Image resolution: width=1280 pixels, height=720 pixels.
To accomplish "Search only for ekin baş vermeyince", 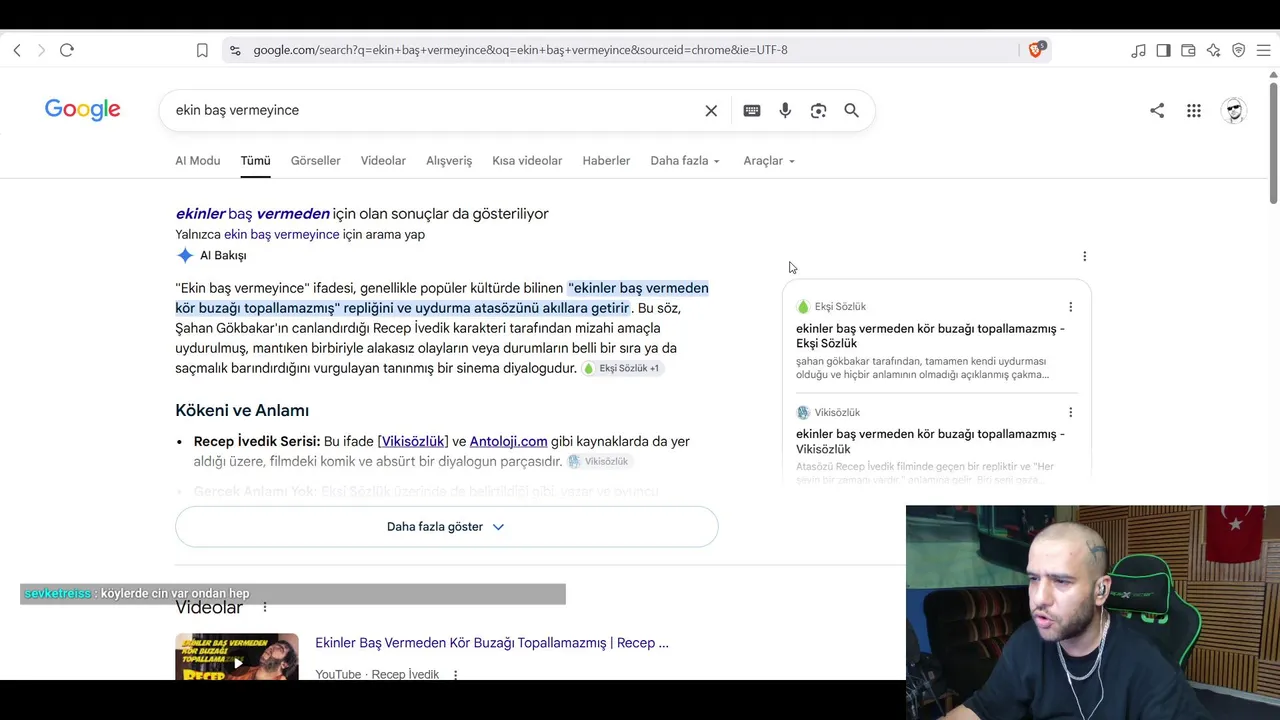I will point(282,235).
